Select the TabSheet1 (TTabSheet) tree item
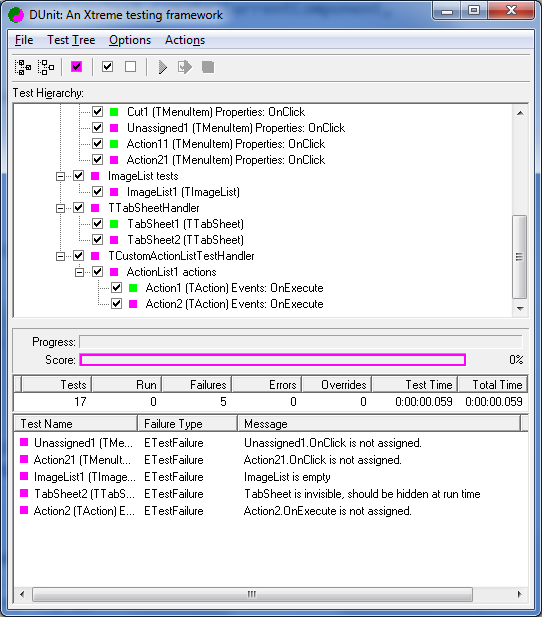 (185, 224)
